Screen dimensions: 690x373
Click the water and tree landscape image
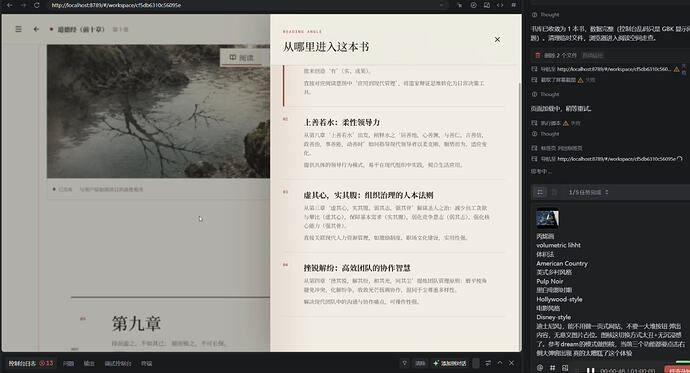click(158, 111)
